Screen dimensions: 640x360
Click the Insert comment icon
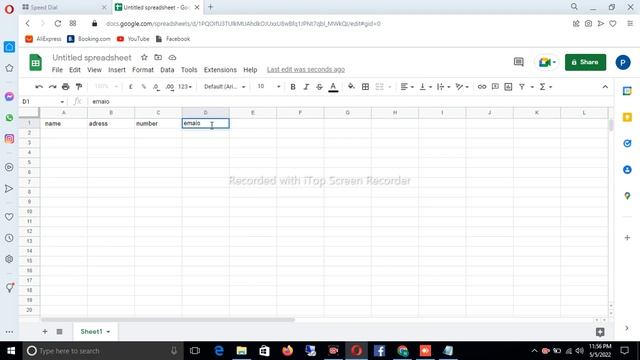pos(495,87)
